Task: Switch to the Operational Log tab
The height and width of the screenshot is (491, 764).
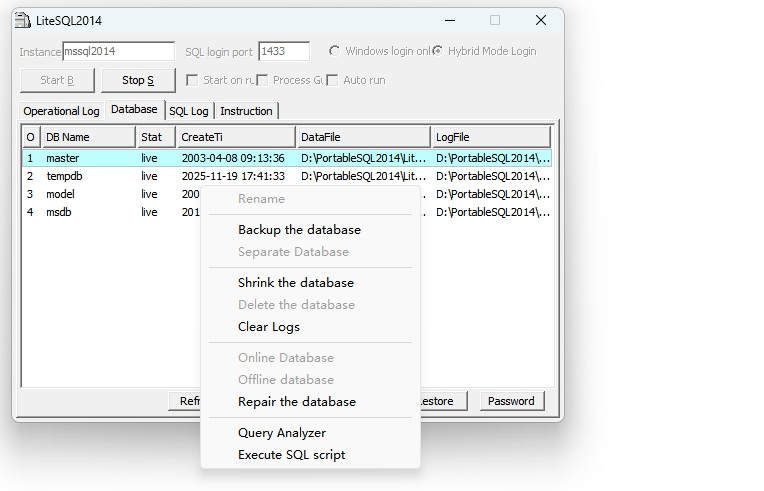Action: coord(61,111)
